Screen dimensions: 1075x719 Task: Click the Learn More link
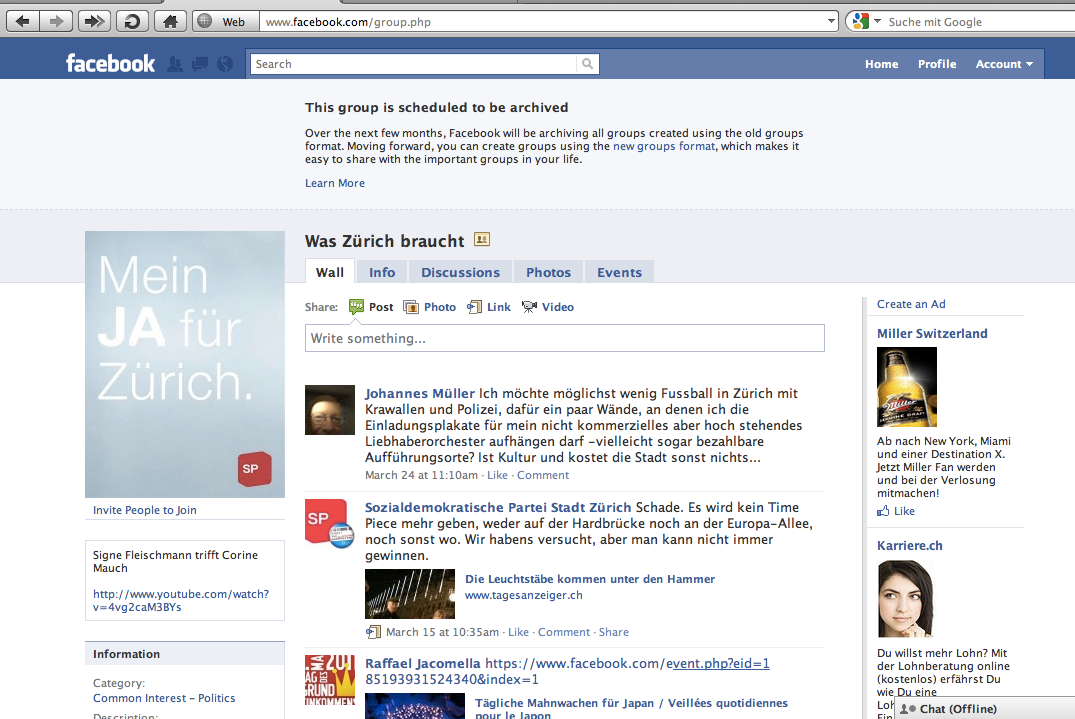click(x=335, y=183)
